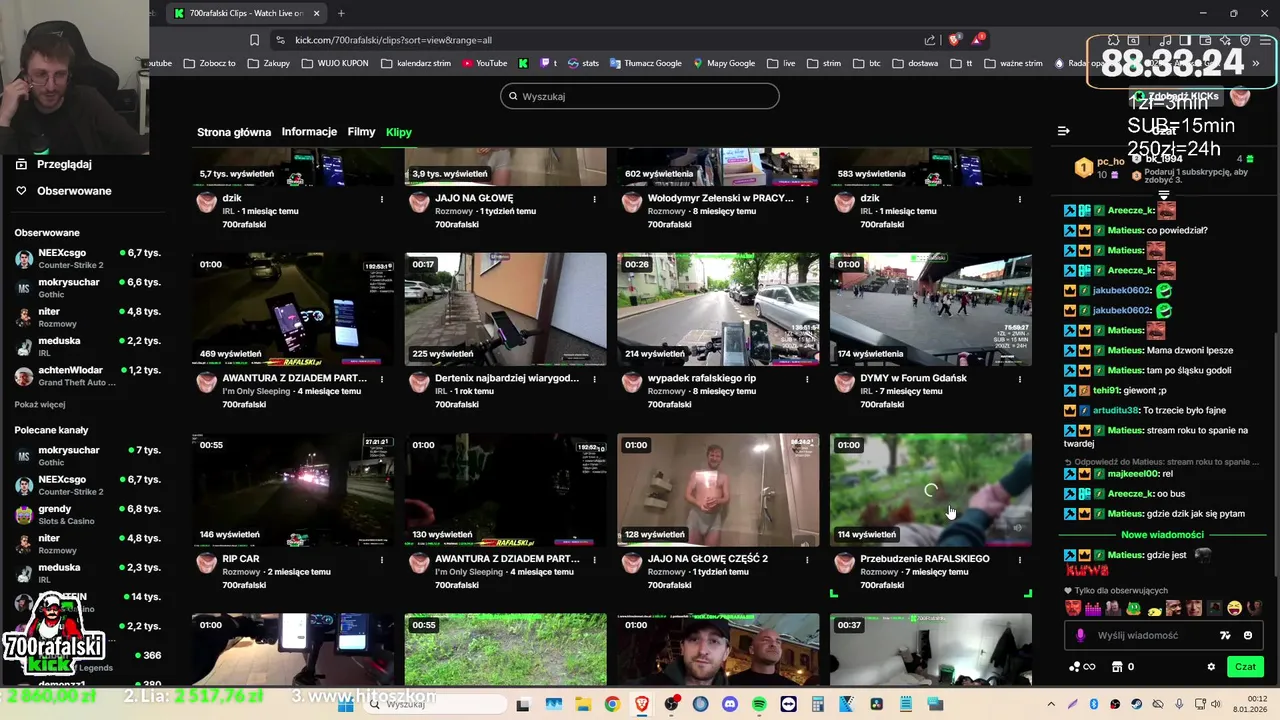1280x720 pixels.
Task: Open options menu for the Wołodymyr Zełenski clip
Action: (807, 199)
